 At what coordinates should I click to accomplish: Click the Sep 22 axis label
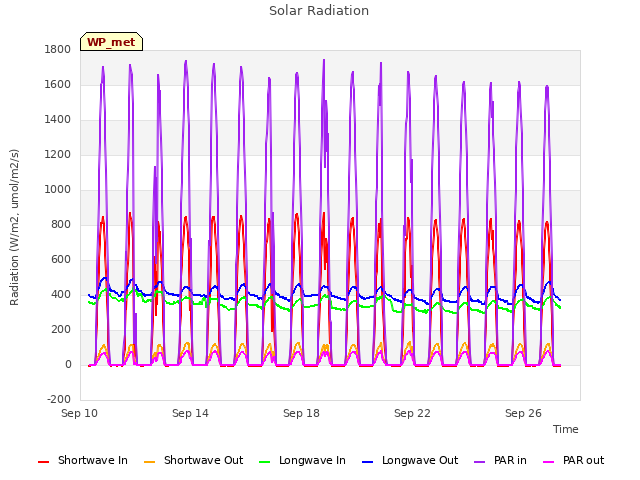[x=412, y=413]
